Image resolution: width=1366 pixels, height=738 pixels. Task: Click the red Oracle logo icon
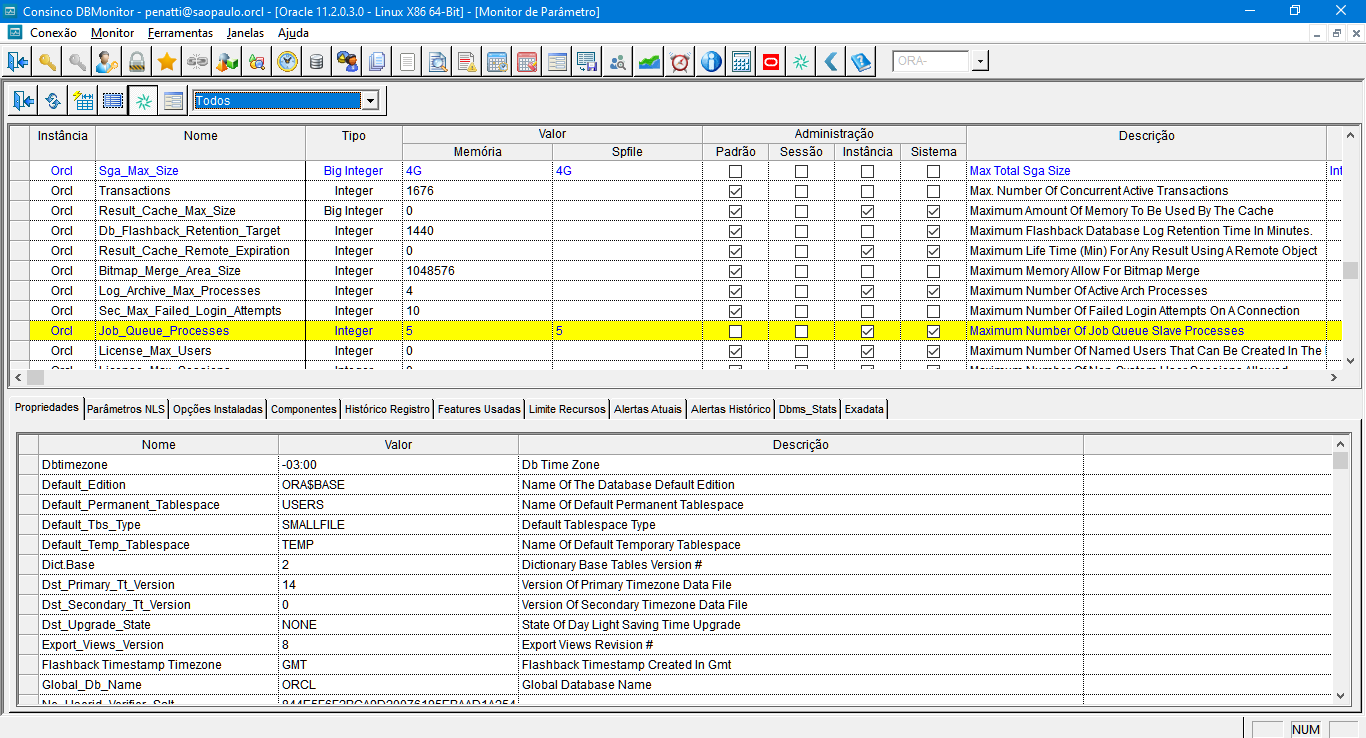tap(771, 62)
